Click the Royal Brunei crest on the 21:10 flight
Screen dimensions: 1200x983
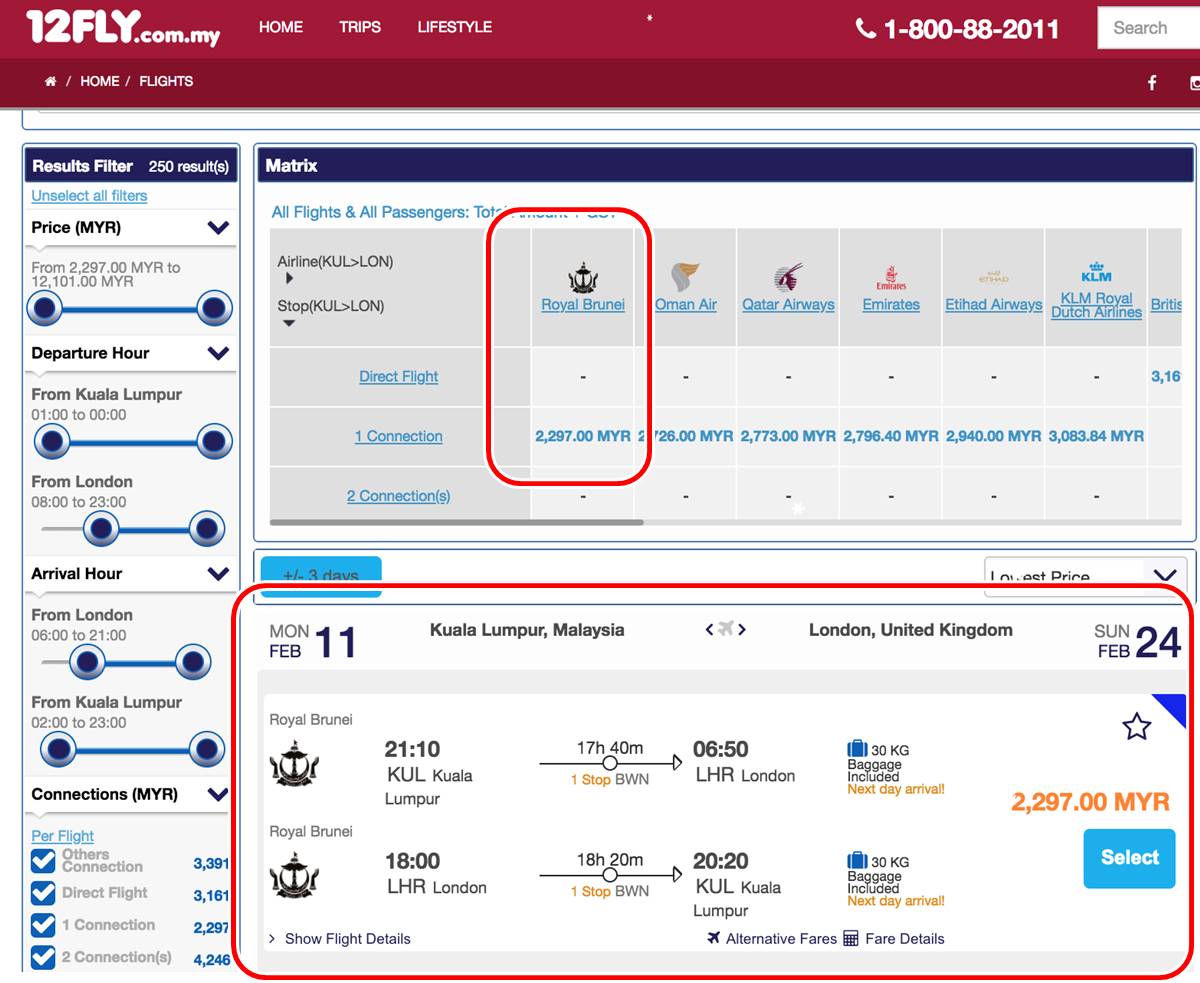(x=294, y=765)
